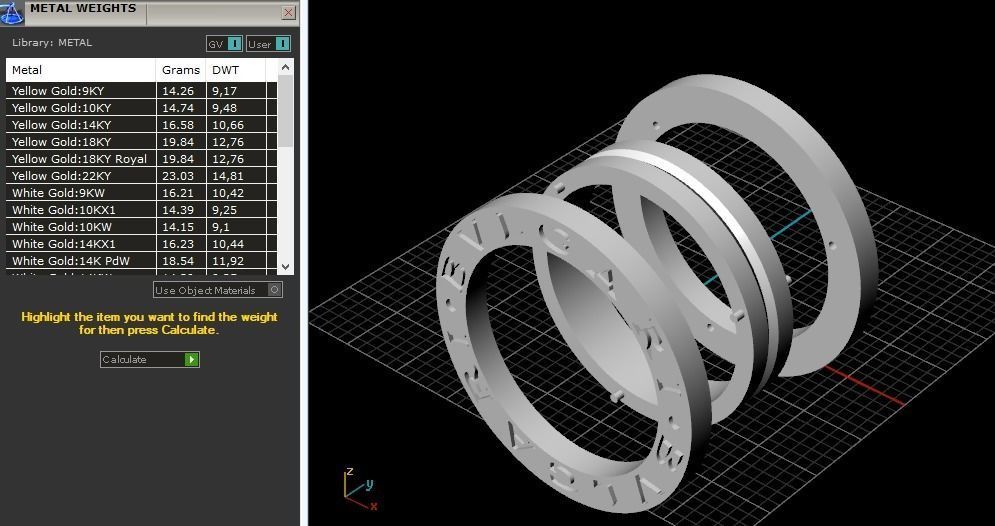Viewport: 995px width, 526px height.
Task: Close the Metal Weights panel
Action: (289, 12)
